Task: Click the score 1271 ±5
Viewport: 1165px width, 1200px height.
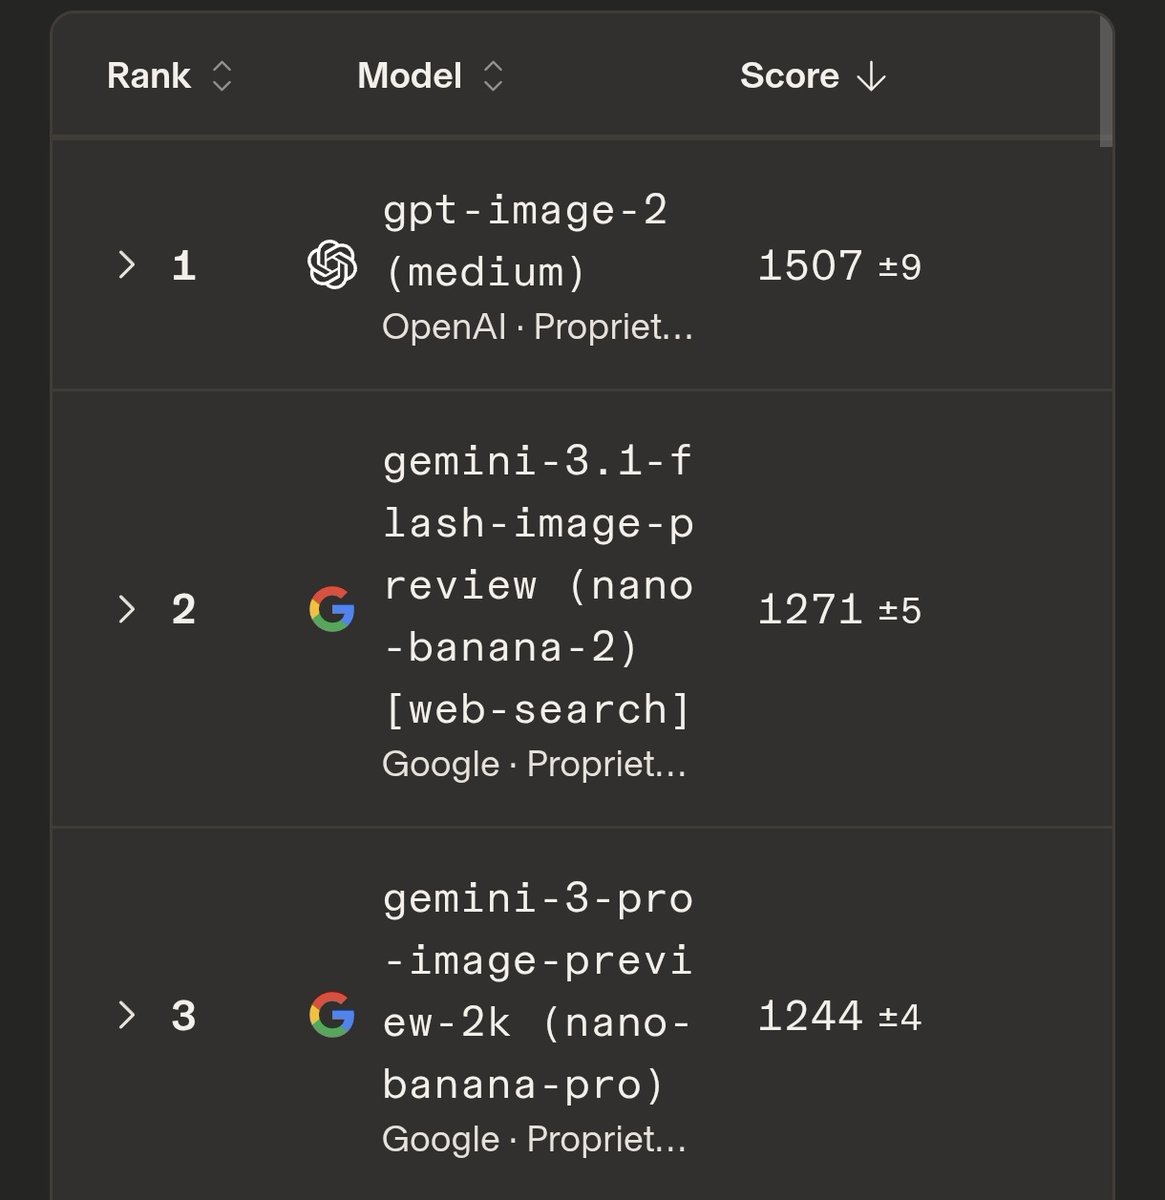Action: pos(839,610)
